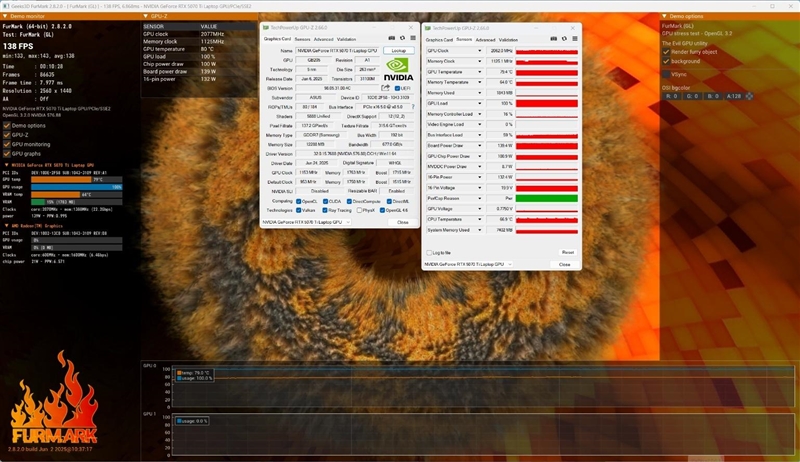Click the GPU usage 100% progress bar
800x462 pixels.
(x=77, y=187)
